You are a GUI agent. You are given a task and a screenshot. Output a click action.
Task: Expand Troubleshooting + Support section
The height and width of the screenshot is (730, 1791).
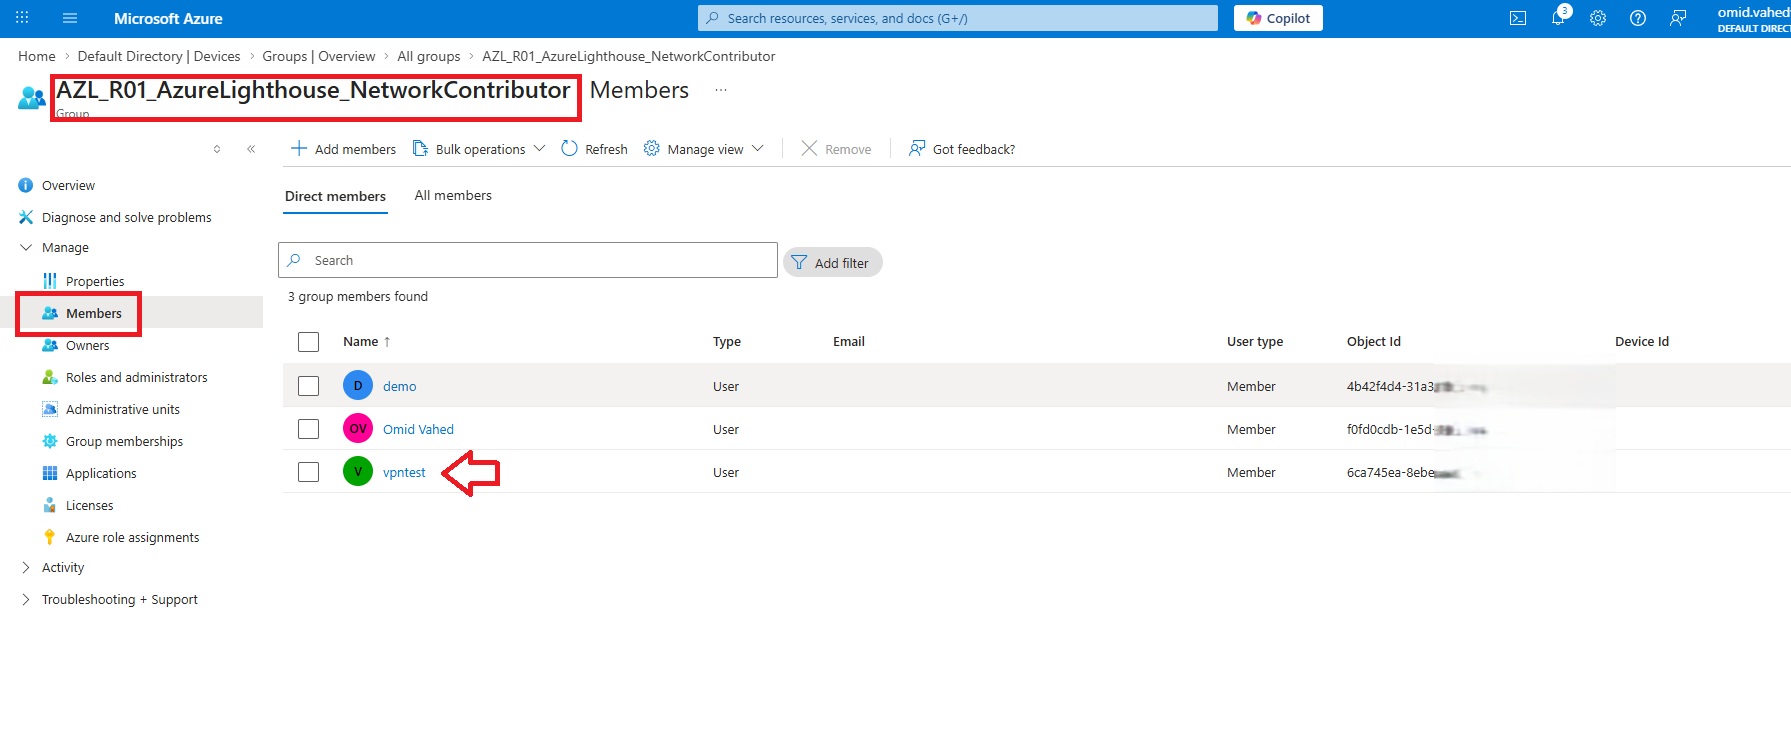click(x=119, y=599)
